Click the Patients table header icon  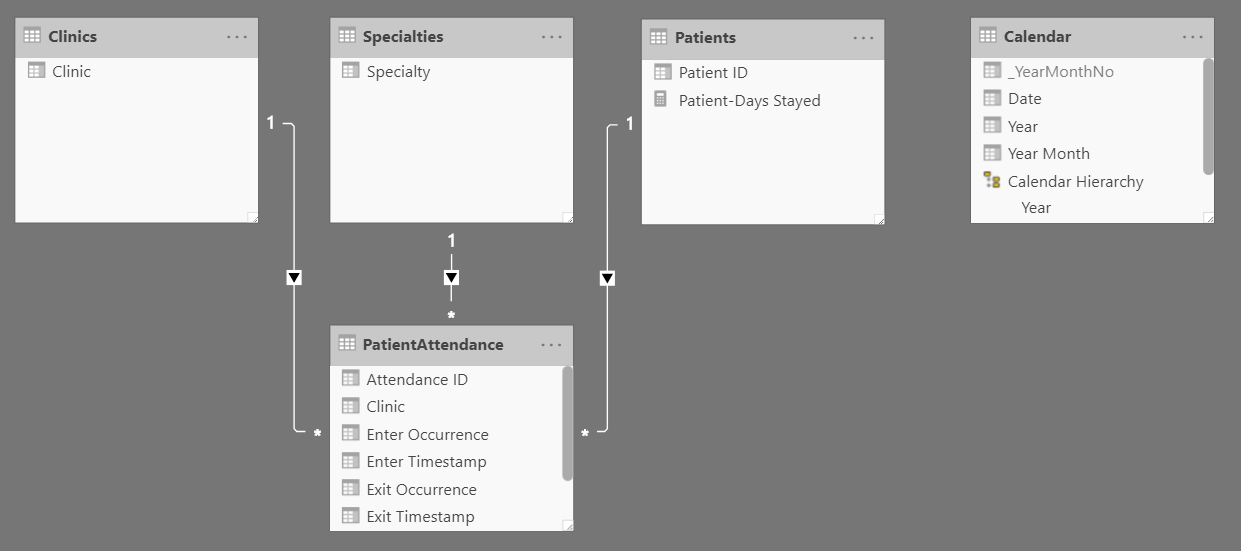658,37
